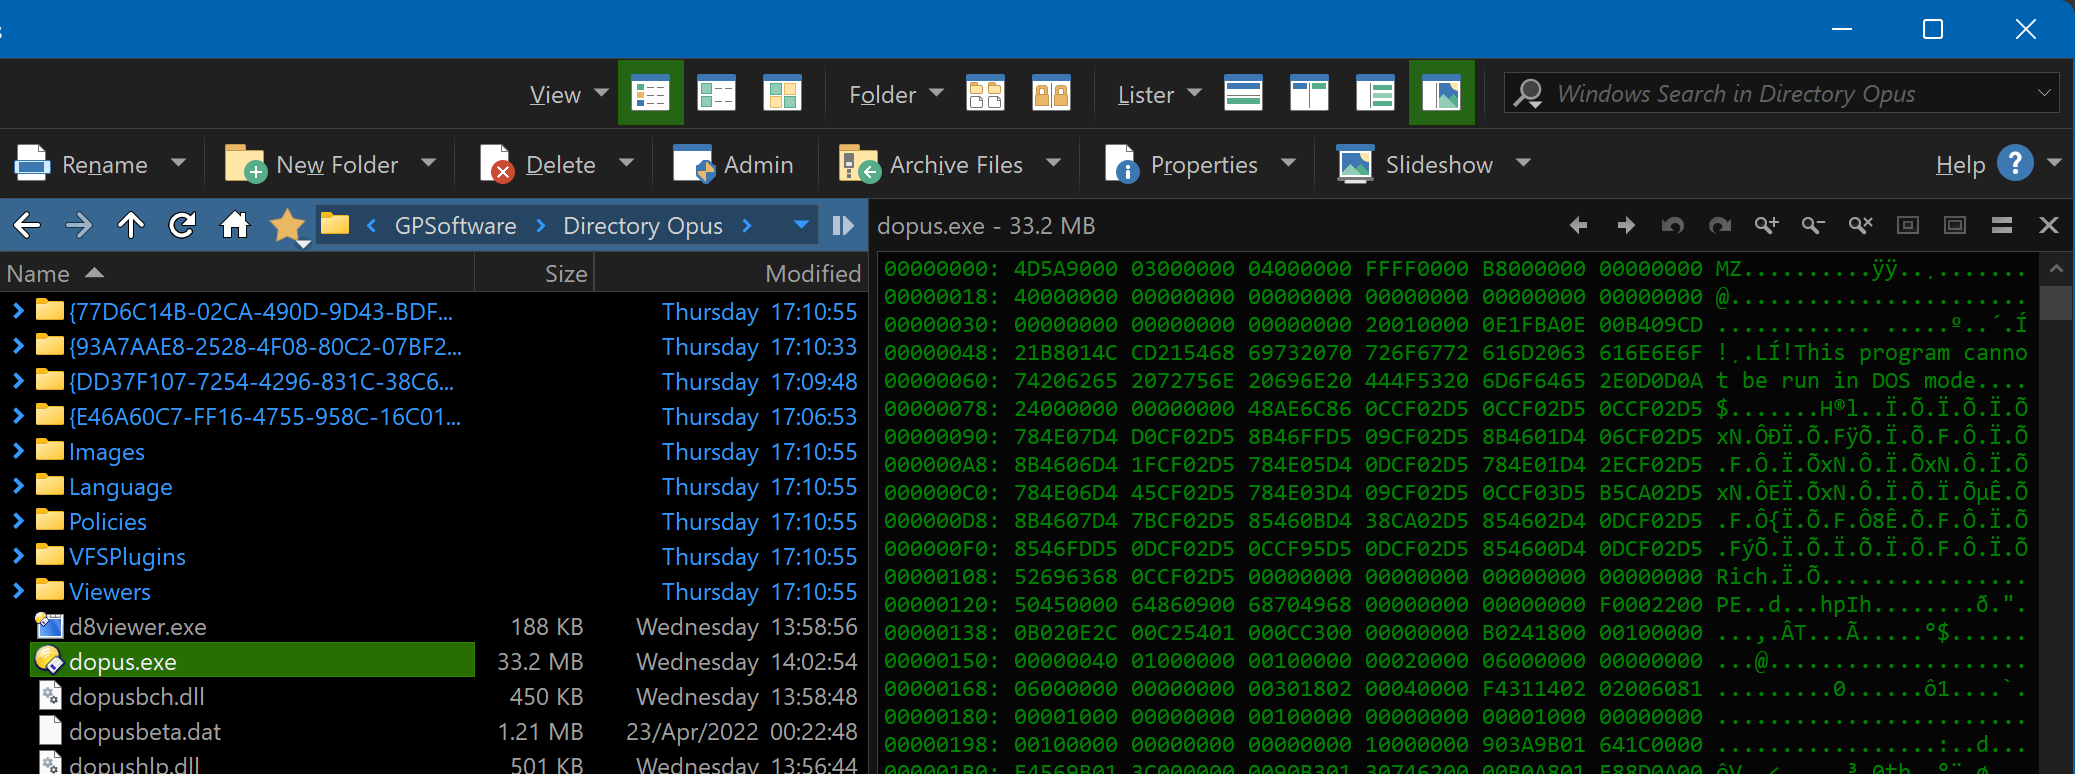Image resolution: width=2075 pixels, height=774 pixels.
Task: Click the locked folders icon
Action: pyautogui.click(x=1051, y=94)
